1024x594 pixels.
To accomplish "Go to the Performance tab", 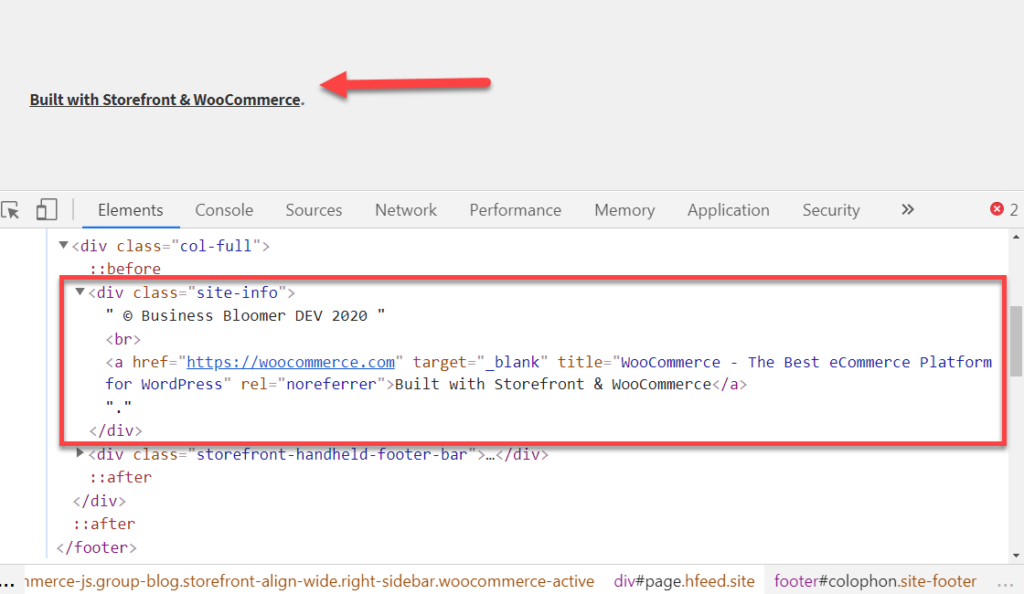I will (515, 210).
